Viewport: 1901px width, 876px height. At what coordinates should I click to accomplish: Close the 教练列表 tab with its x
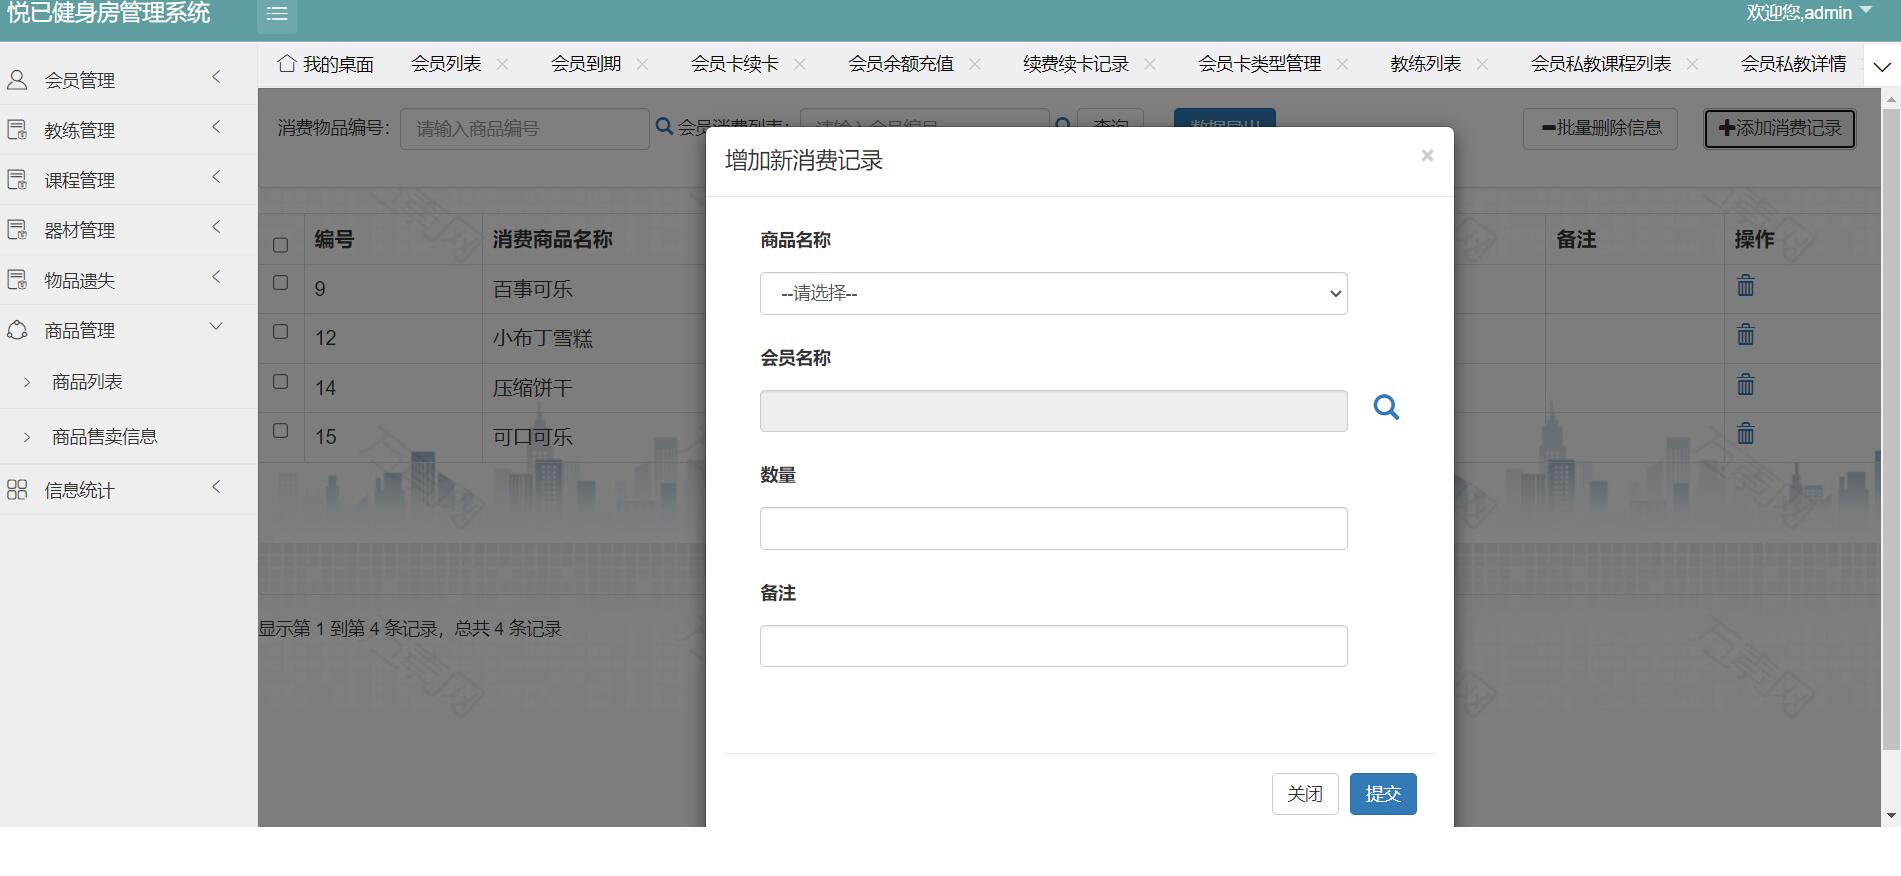pyautogui.click(x=1482, y=64)
